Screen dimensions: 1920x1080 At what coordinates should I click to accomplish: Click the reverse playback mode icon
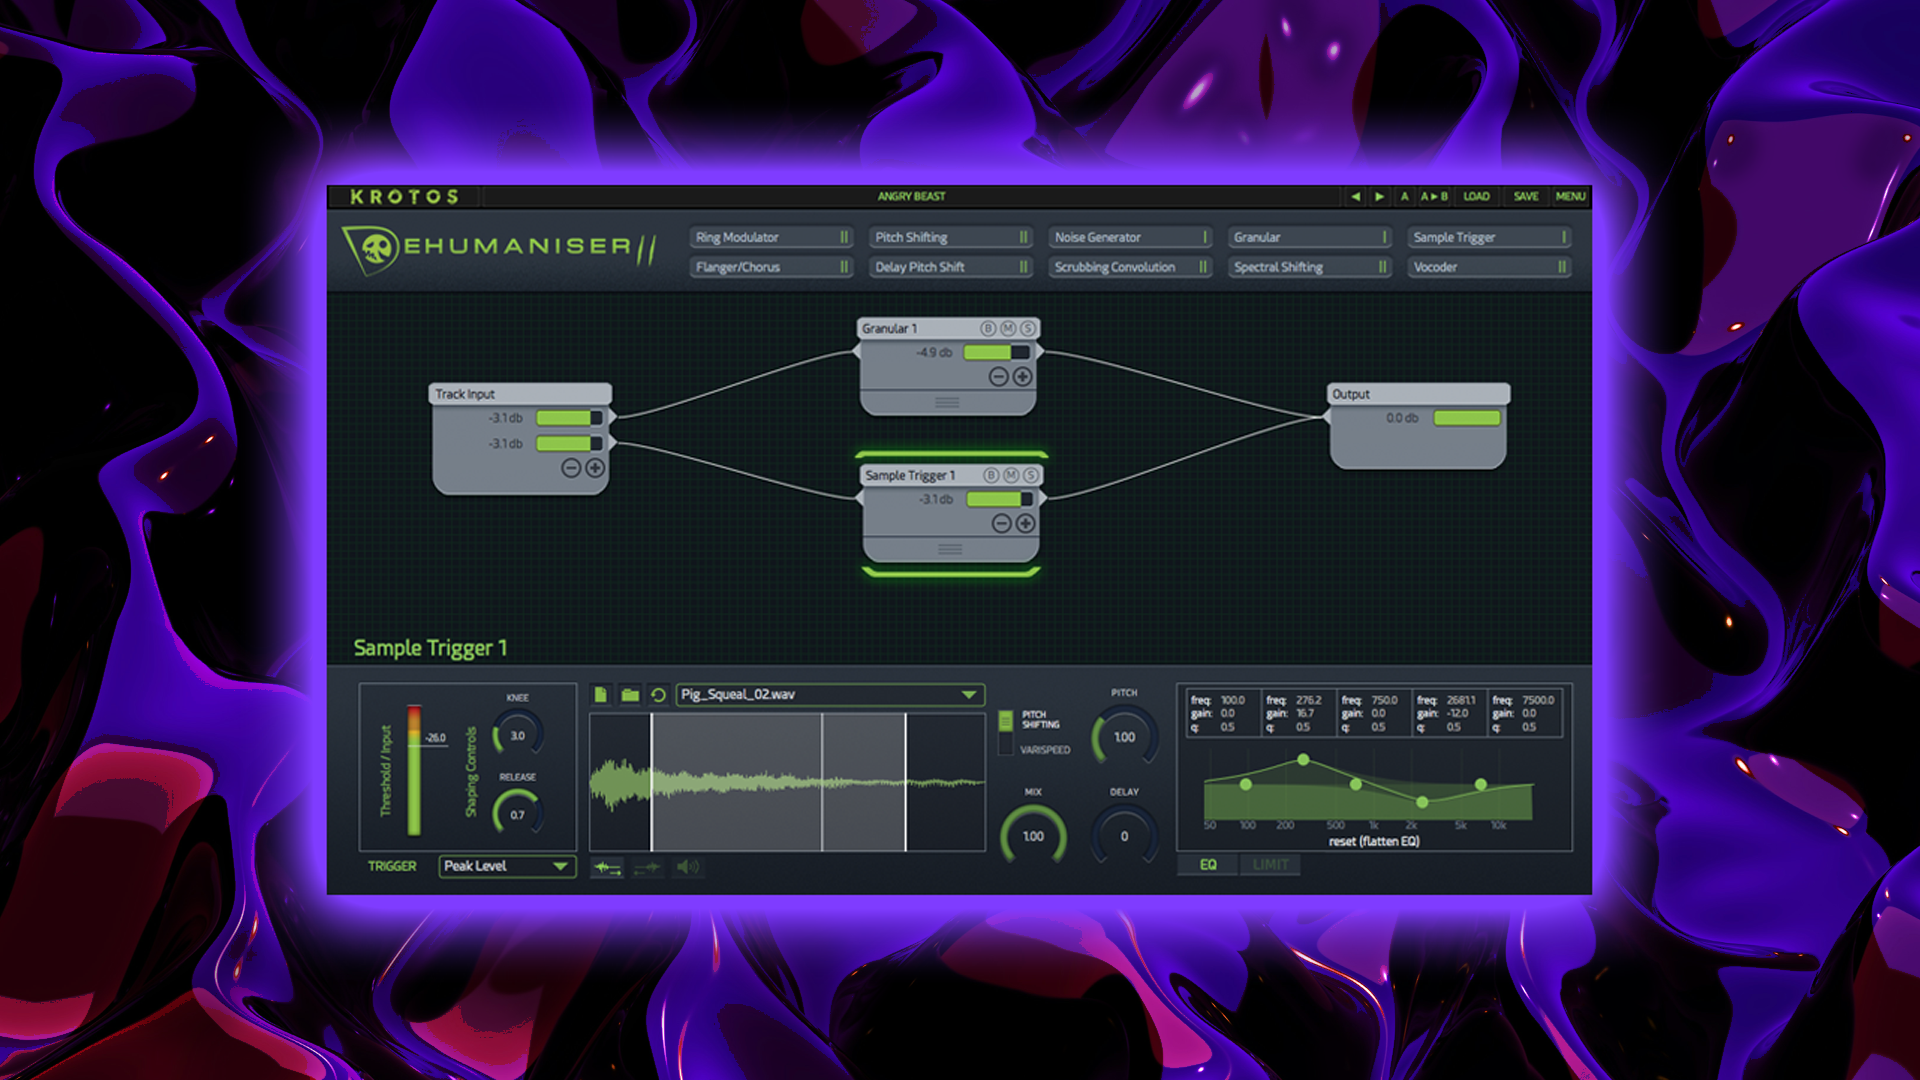[647, 867]
